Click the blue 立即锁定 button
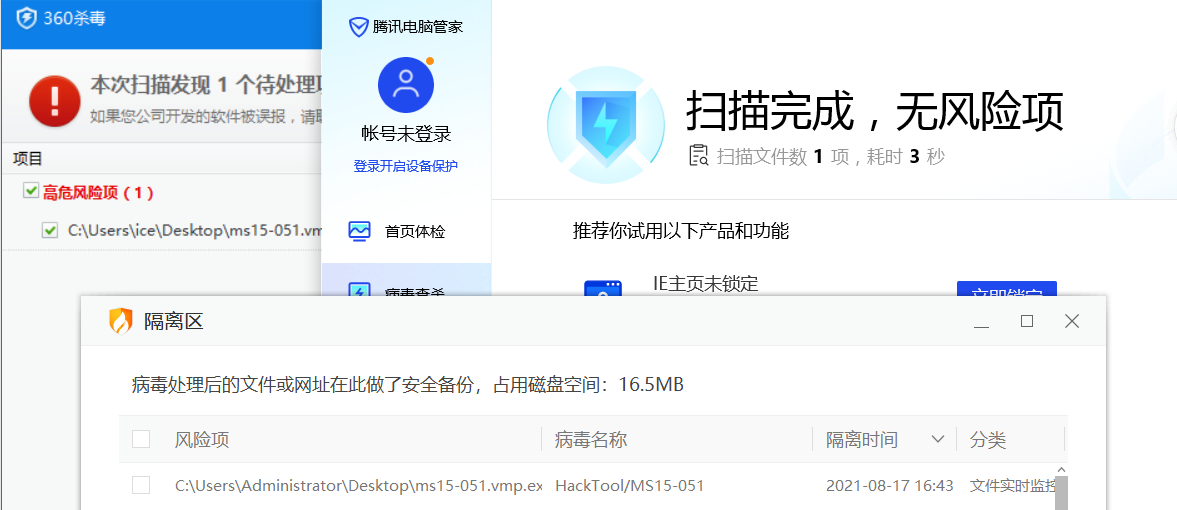1177x510 pixels. tap(1007, 290)
